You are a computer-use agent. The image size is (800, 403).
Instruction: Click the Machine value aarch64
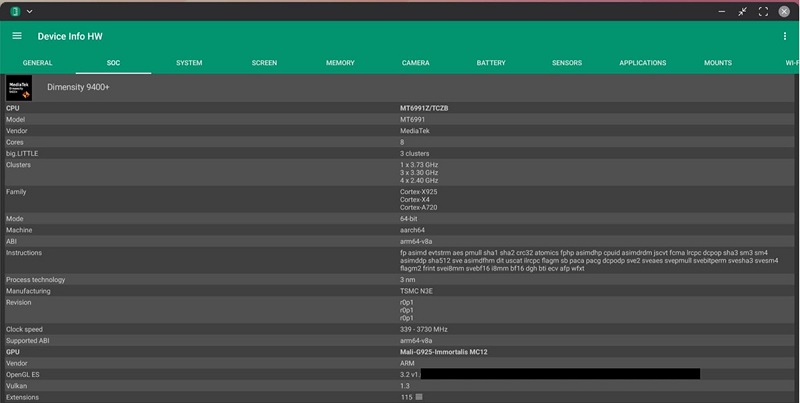[412, 230]
